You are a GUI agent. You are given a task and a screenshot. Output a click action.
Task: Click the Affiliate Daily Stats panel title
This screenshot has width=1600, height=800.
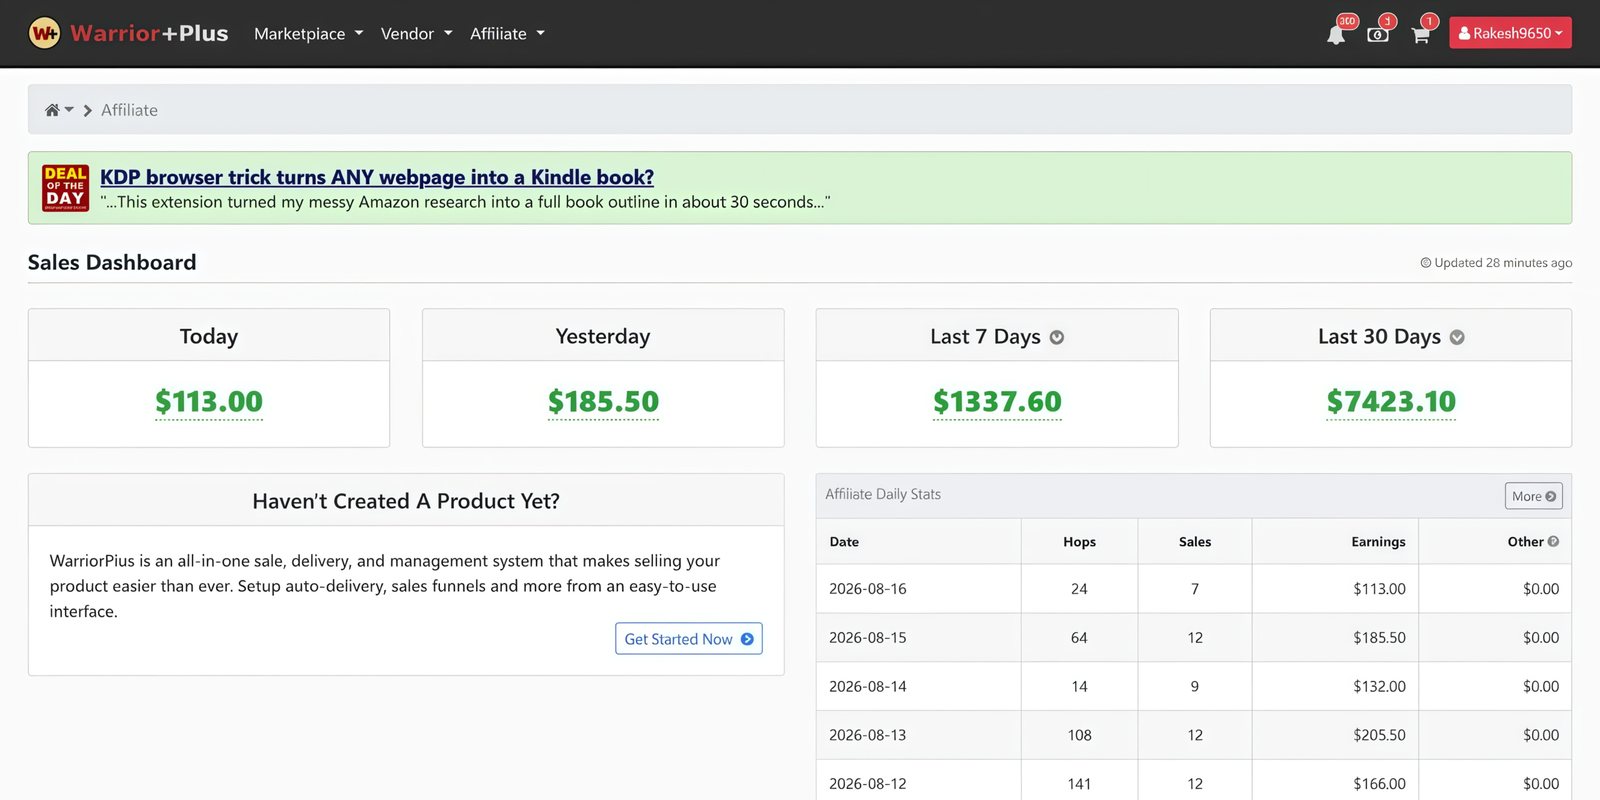pos(883,494)
